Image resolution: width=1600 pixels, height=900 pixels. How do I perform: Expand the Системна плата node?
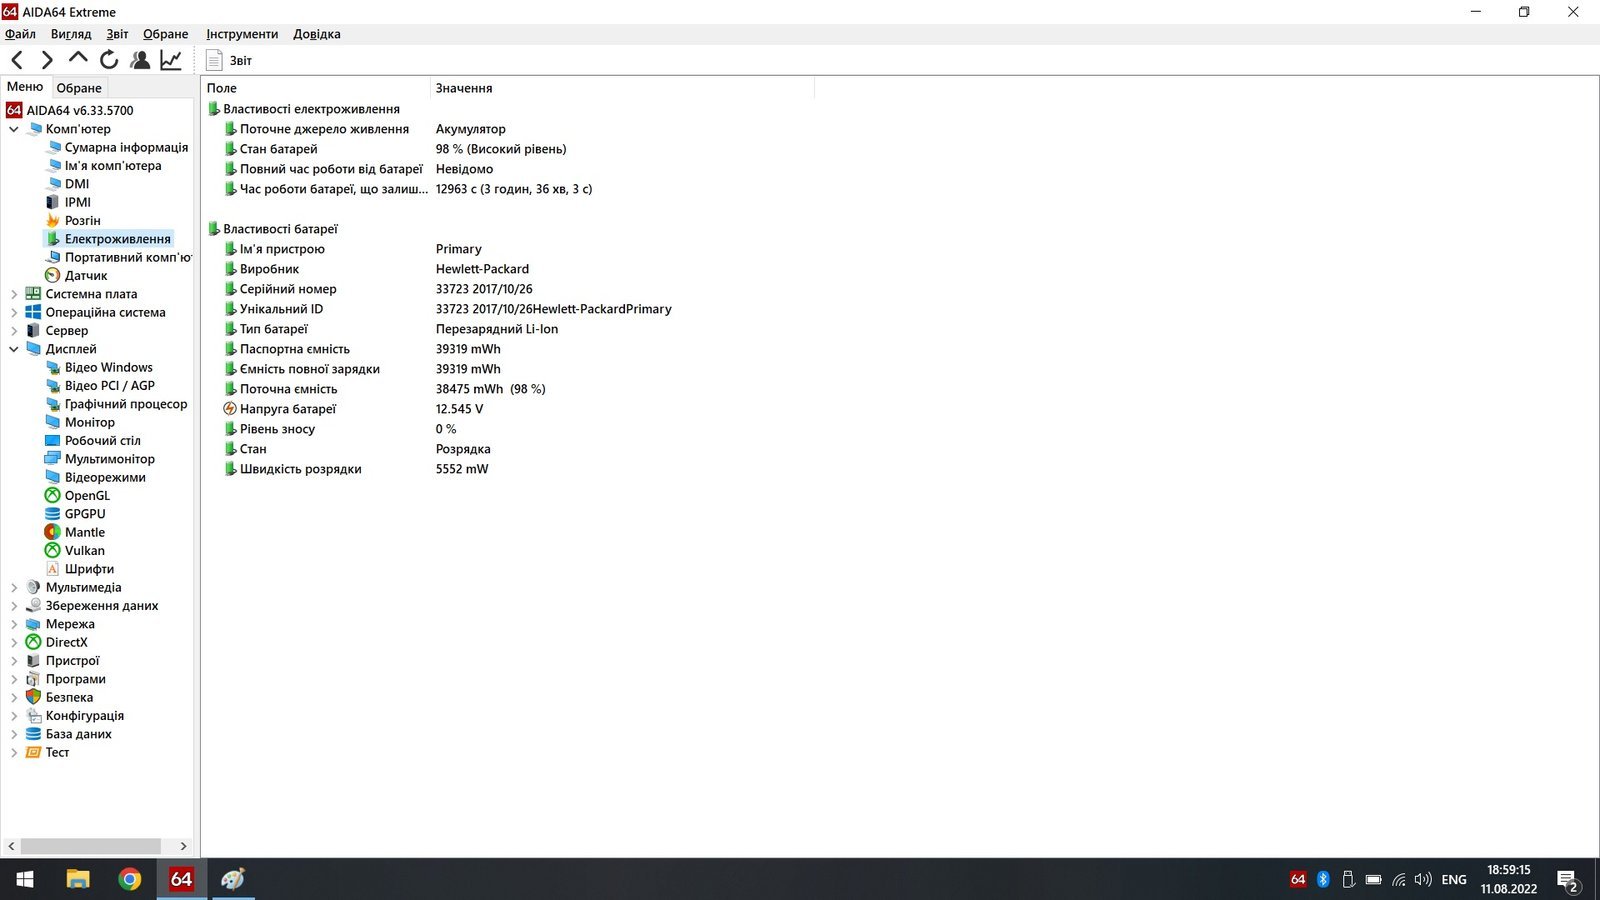tap(14, 294)
